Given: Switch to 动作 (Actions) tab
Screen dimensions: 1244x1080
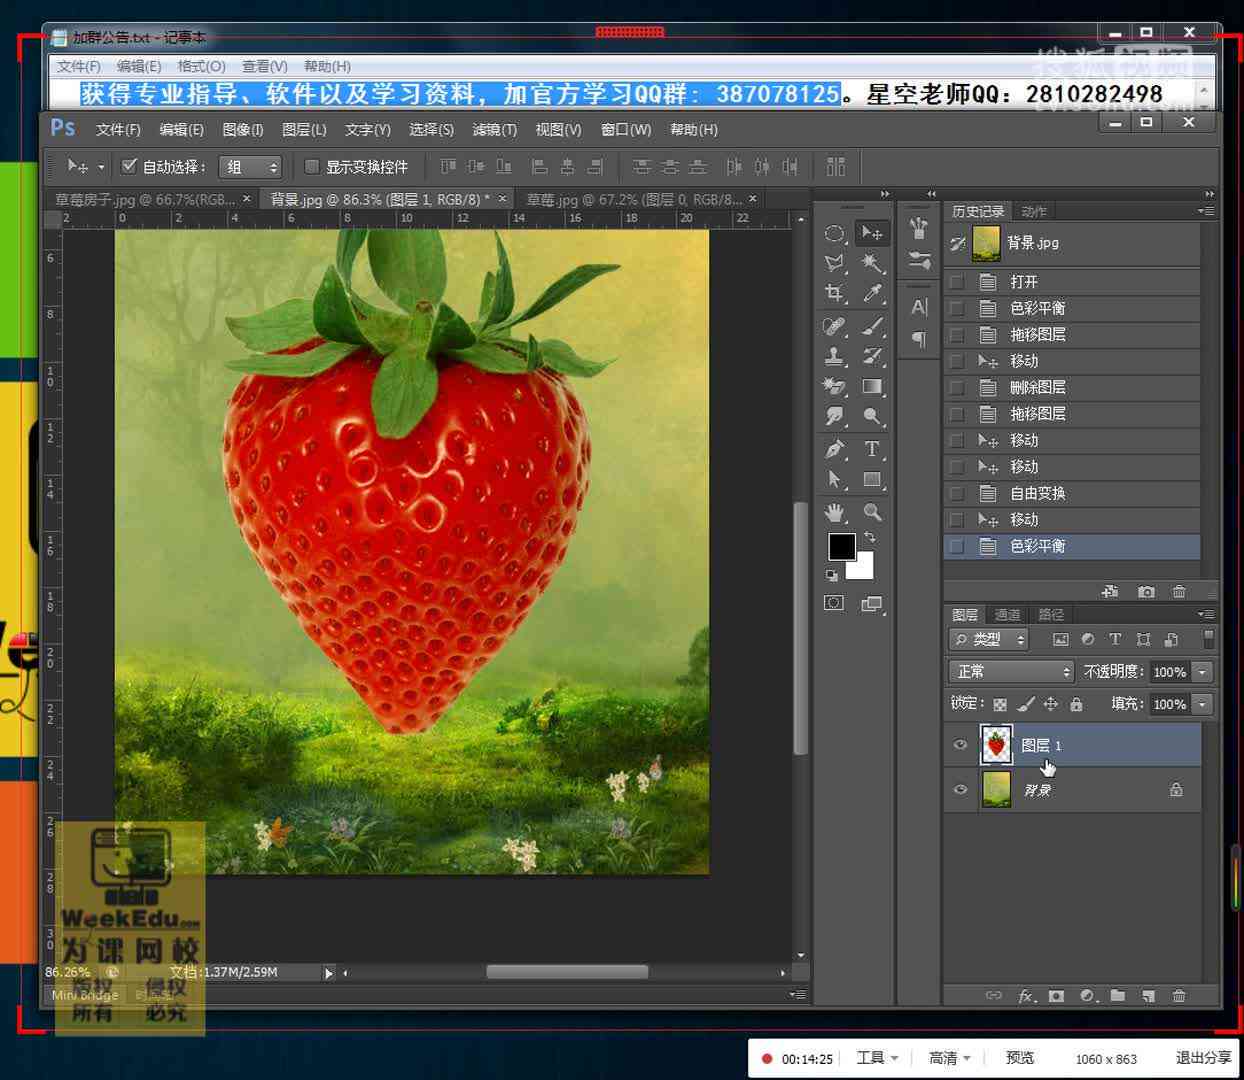Looking at the screenshot, I should (1034, 211).
